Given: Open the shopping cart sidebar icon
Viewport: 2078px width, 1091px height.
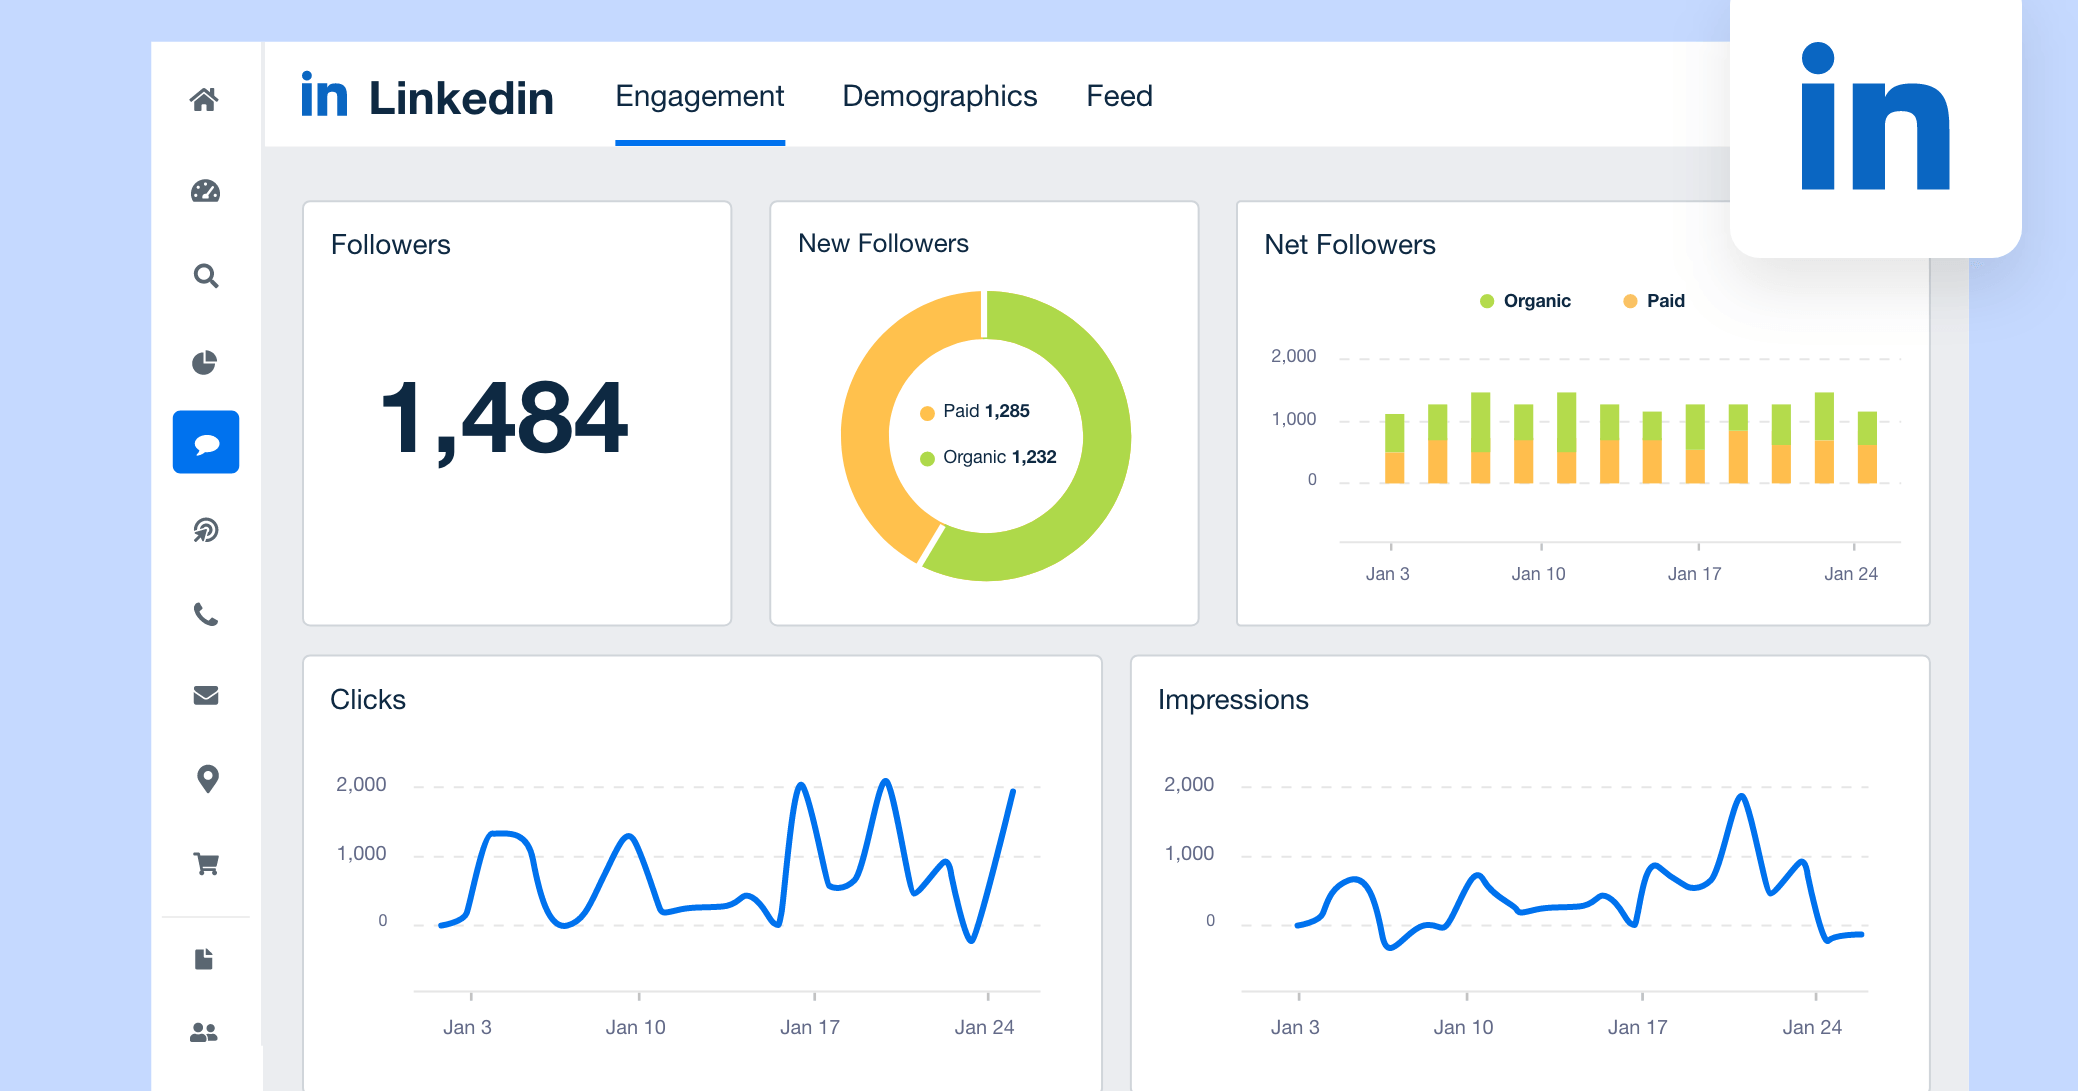Looking at the screenshot, I should [x=206, y=863].
